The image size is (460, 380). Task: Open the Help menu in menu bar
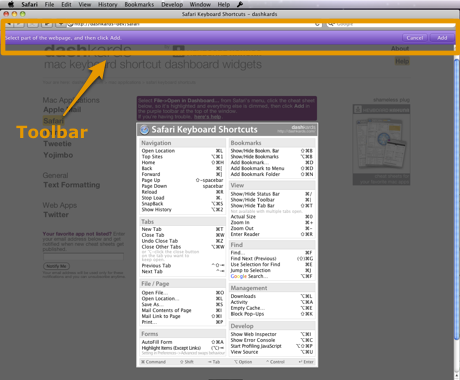coord(224,4)
